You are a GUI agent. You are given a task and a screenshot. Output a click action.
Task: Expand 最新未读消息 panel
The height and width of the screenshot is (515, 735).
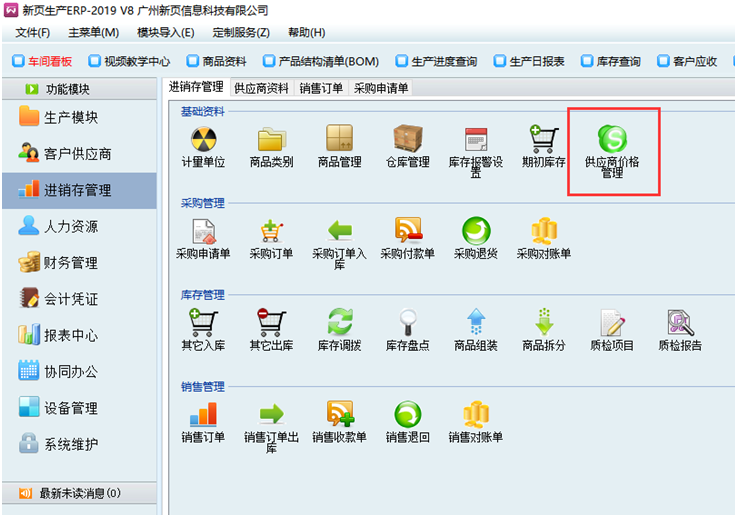78,493
